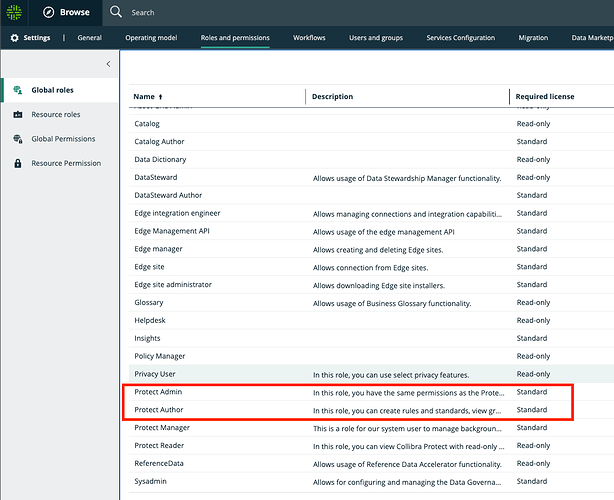Click the Collibra logo icon

pyautogui.click(x=14, y=13)
